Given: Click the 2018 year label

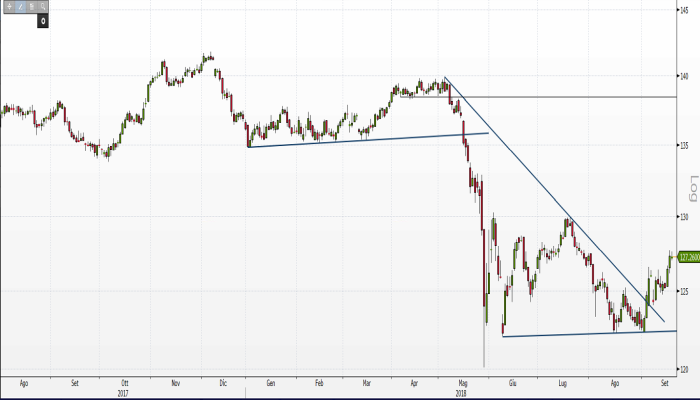Looking at the screenshot, I should click(462, 392).
